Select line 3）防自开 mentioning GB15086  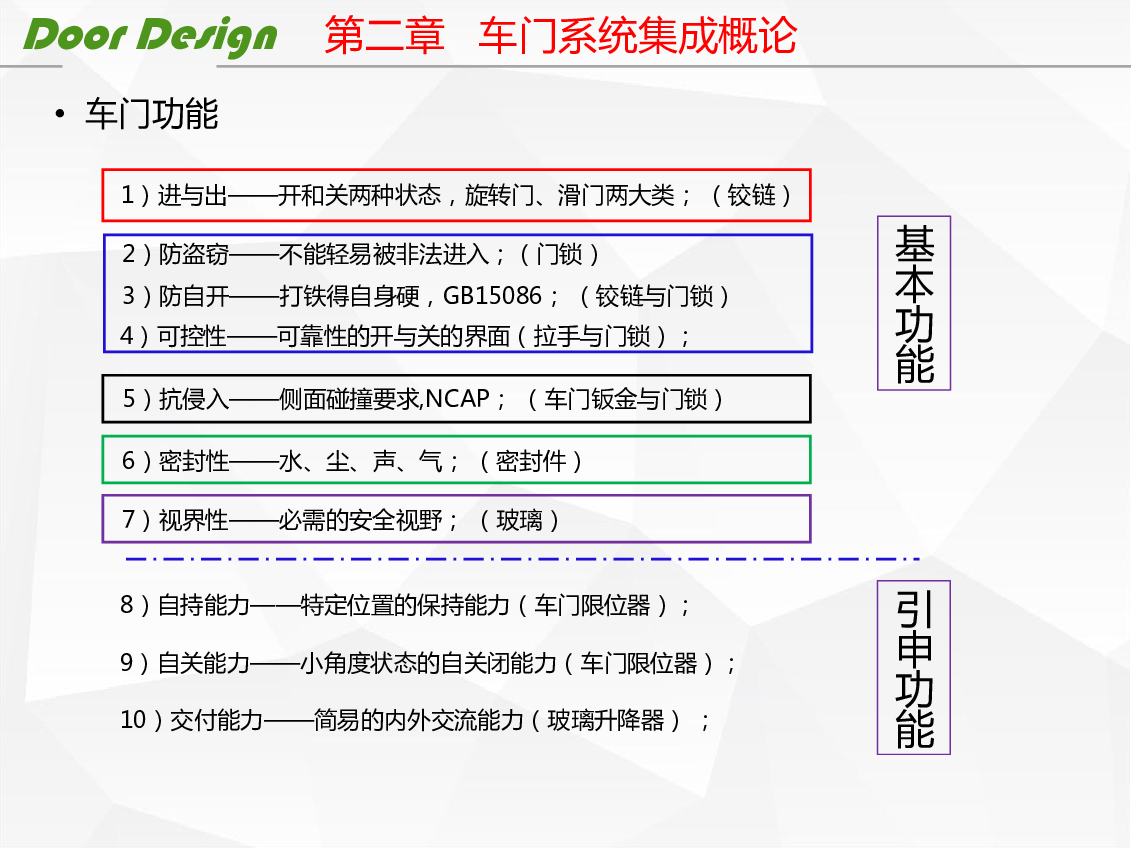tap(425, 296)
